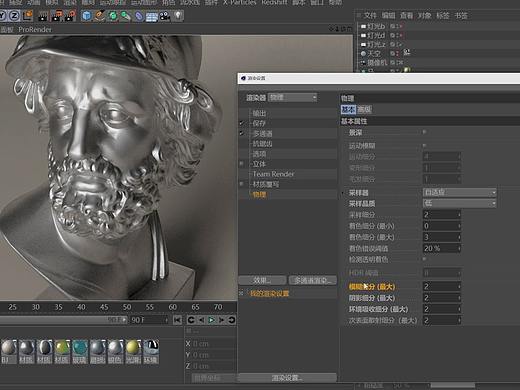The image size is (520, 390).
Task: Toggle the 景深 depth of field checkbox
Action: click(x=424, y=132)
